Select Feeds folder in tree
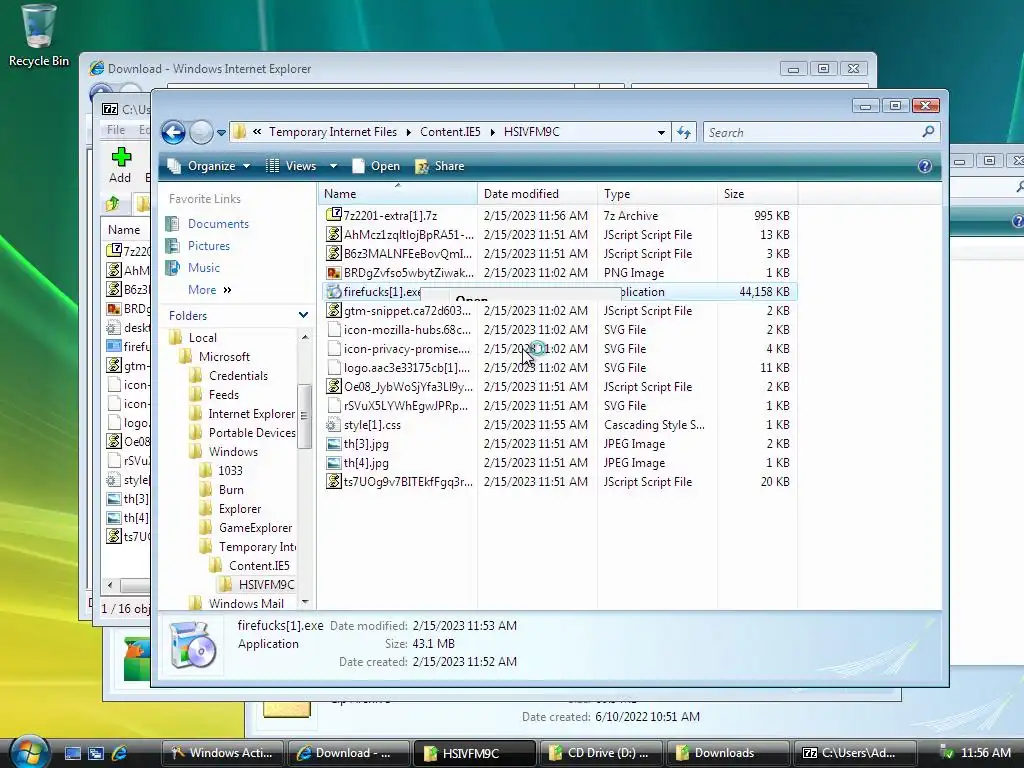 click(223, 394)
